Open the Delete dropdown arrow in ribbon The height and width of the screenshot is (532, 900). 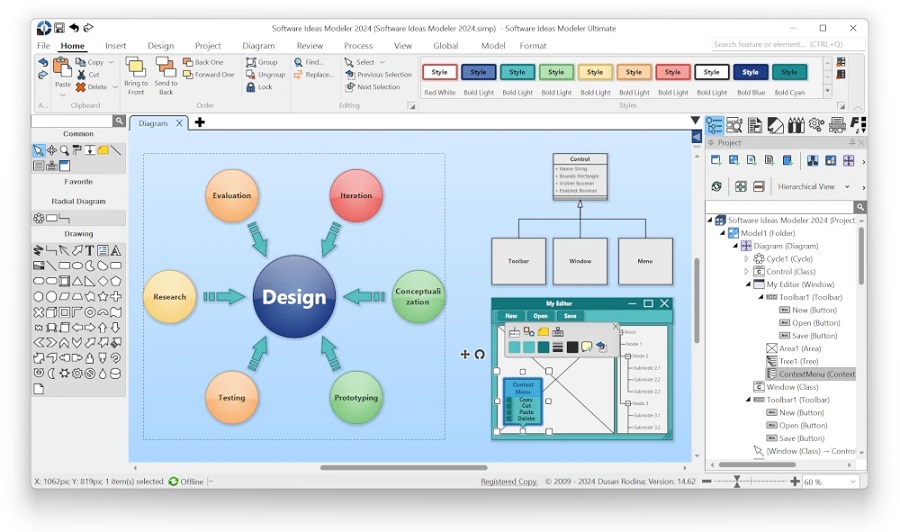click(x=115, y=87)
